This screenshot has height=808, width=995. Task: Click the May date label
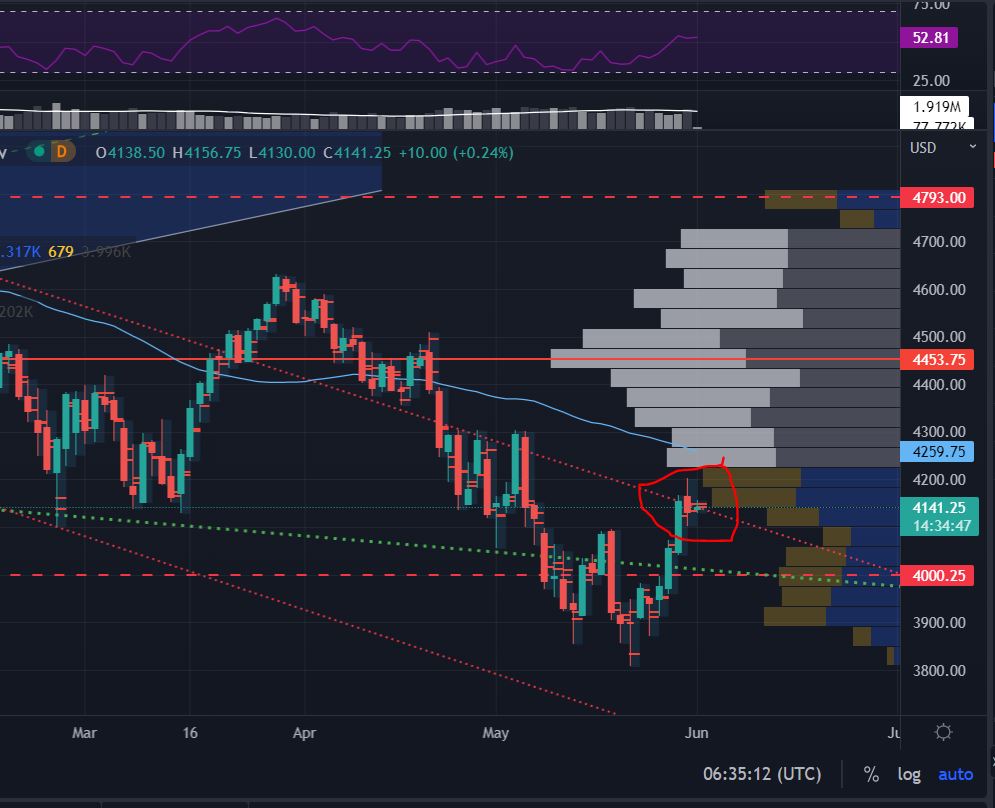point(496,733)
